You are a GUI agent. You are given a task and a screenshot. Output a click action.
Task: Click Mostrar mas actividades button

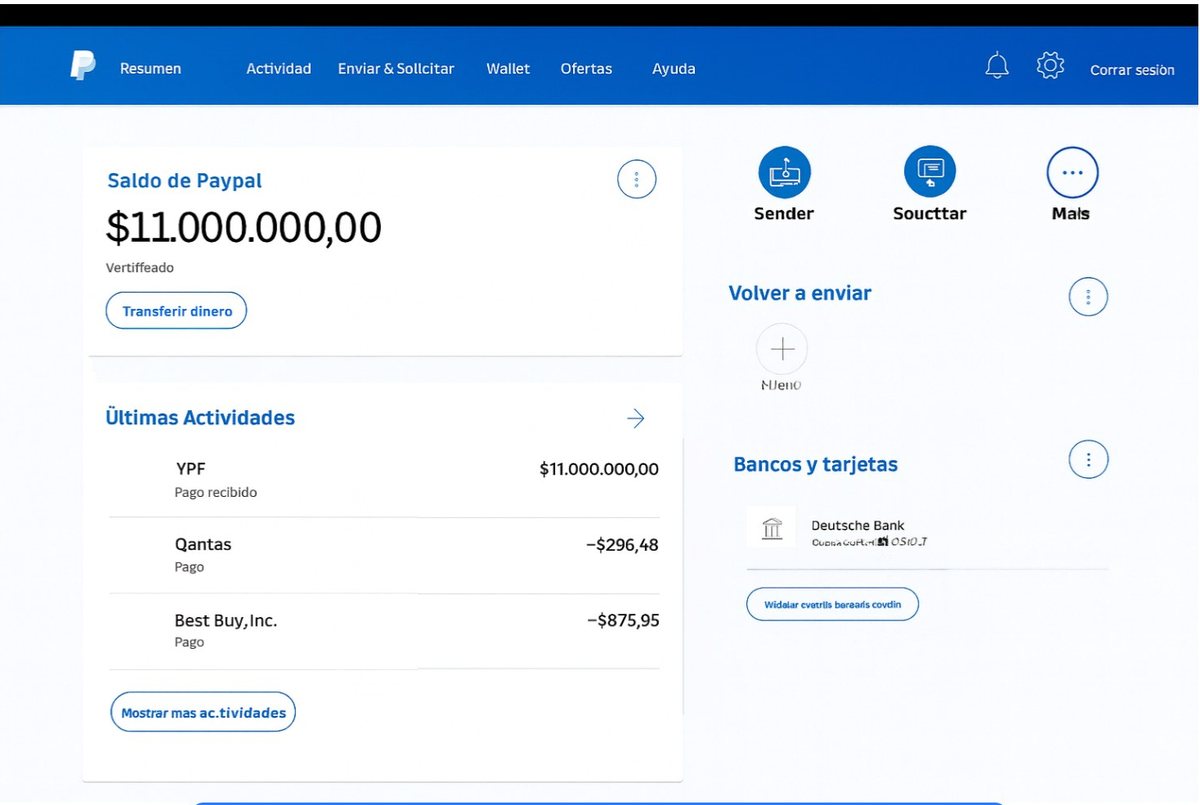[203, 712]
